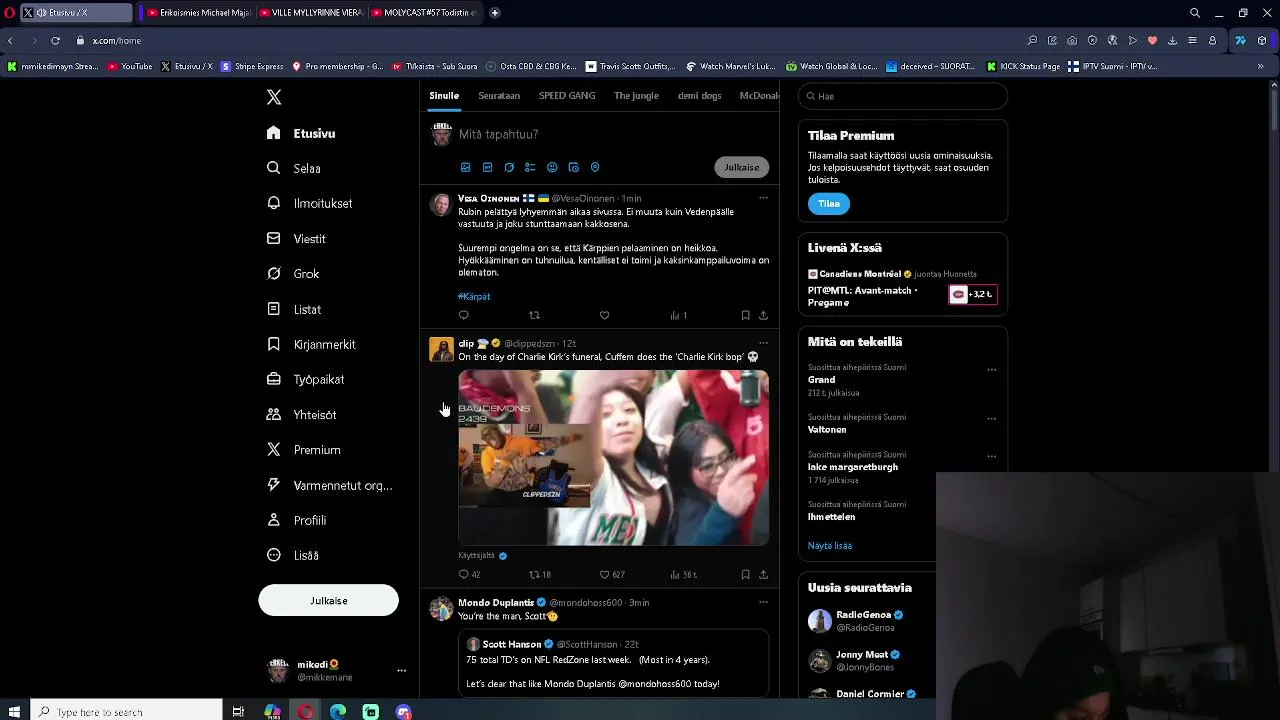Image resolution: width=1280 pixels, height=720 pixels.
Task: Open quoted Scott Hanson post
Action: [x=613, y=663]
